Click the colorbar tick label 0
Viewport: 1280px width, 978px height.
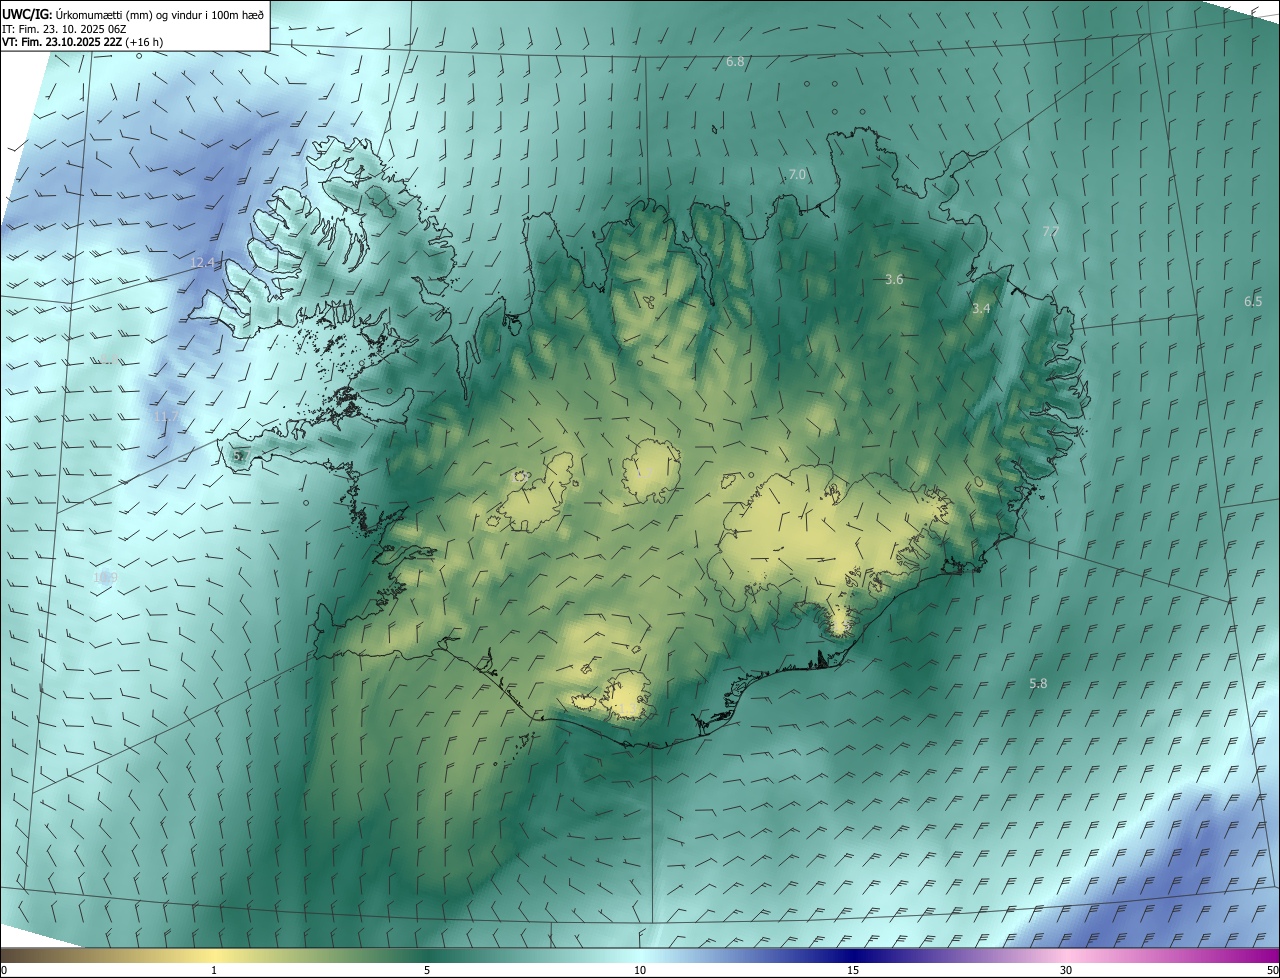(4, 970)
